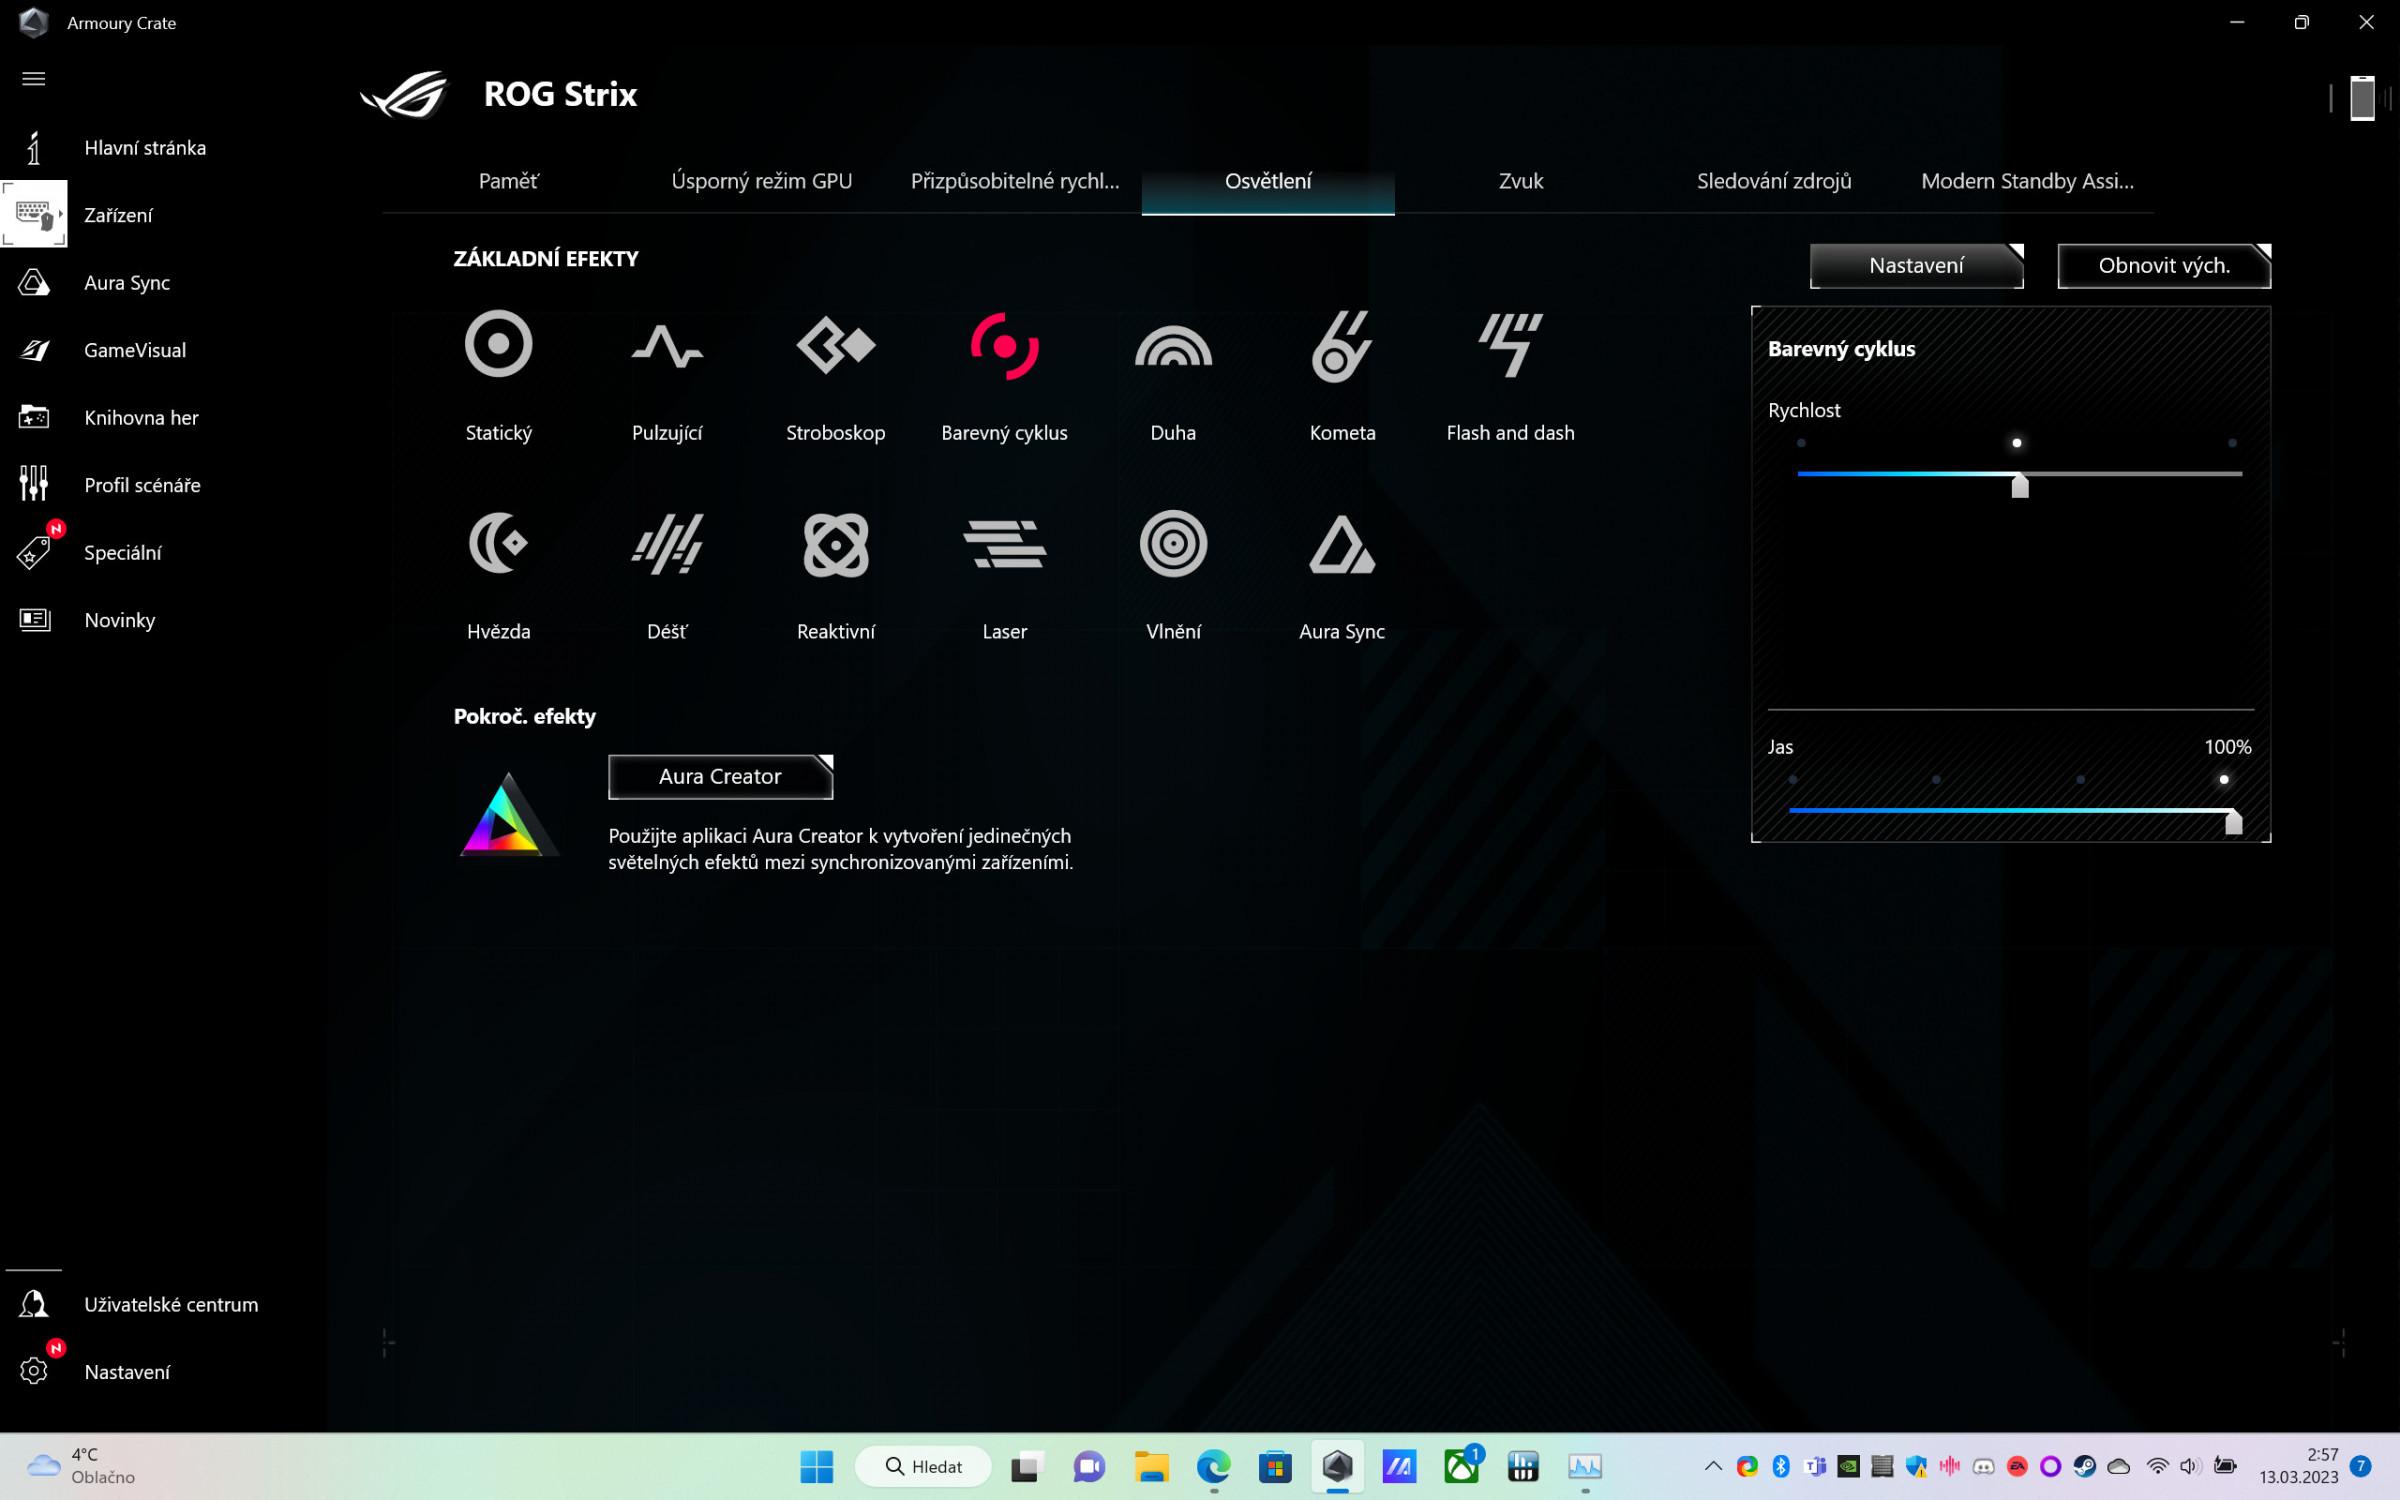Image resolution: width=2400 pixels, height=1500 pixels.
Task: Choose the Reaktivní effect
Action: pyautogui.click(x=835, y=543)
